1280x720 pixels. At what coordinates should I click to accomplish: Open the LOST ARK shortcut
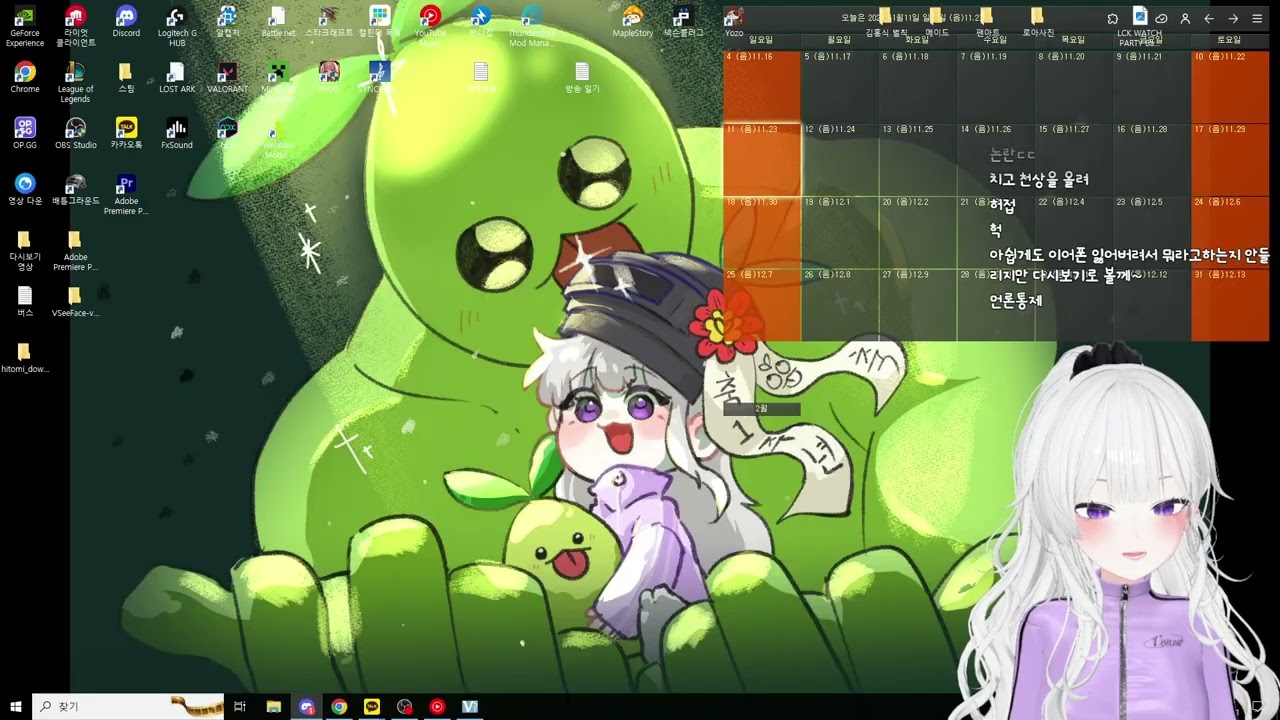click(177, 78)
